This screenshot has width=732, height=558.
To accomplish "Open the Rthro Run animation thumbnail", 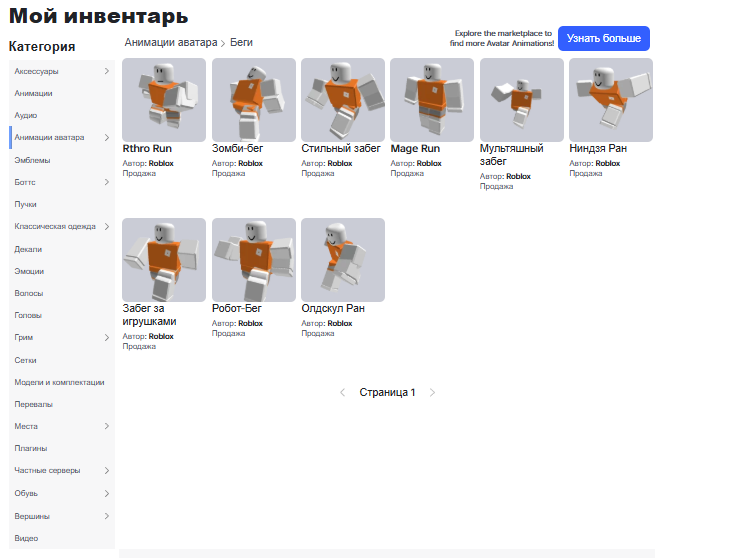I will pyautogui.click(x=164, y=100).
